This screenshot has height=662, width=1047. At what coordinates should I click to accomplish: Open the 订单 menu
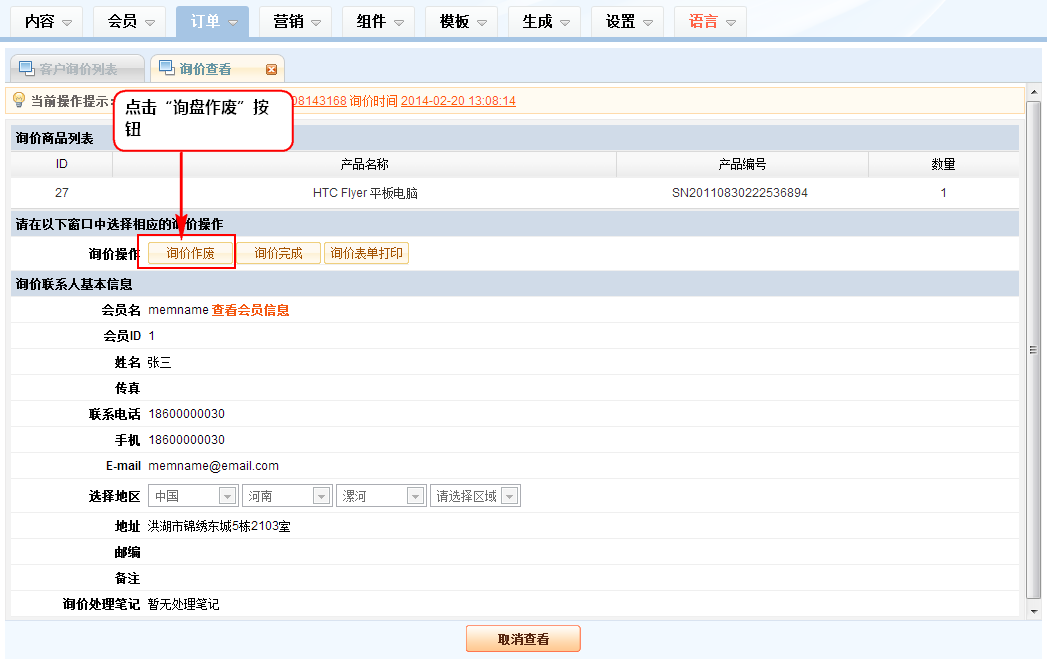[x=212, y=22]
